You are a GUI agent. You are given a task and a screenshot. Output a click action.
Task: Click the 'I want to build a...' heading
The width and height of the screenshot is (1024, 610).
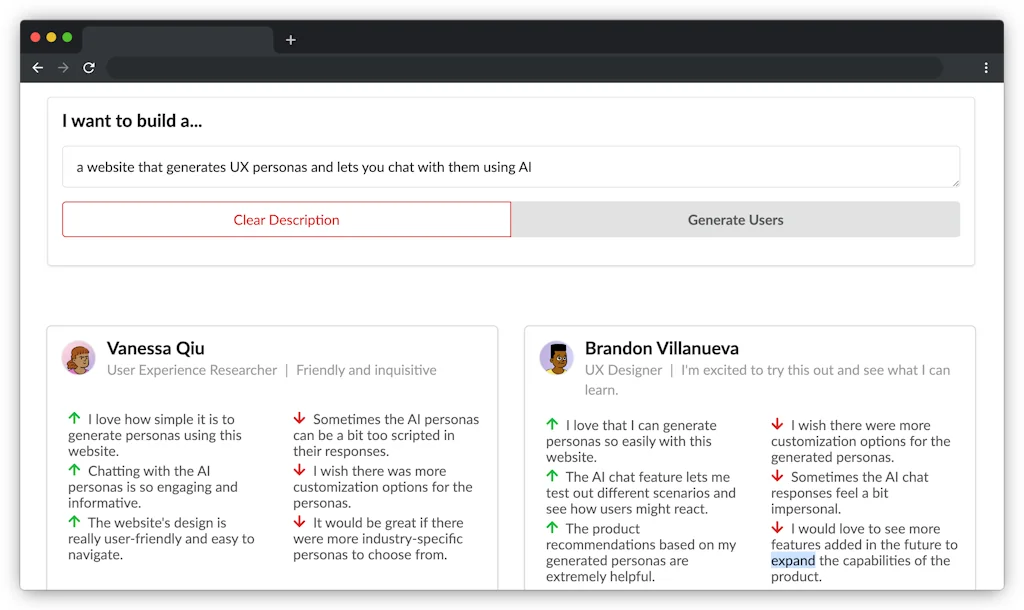(132, 121)
